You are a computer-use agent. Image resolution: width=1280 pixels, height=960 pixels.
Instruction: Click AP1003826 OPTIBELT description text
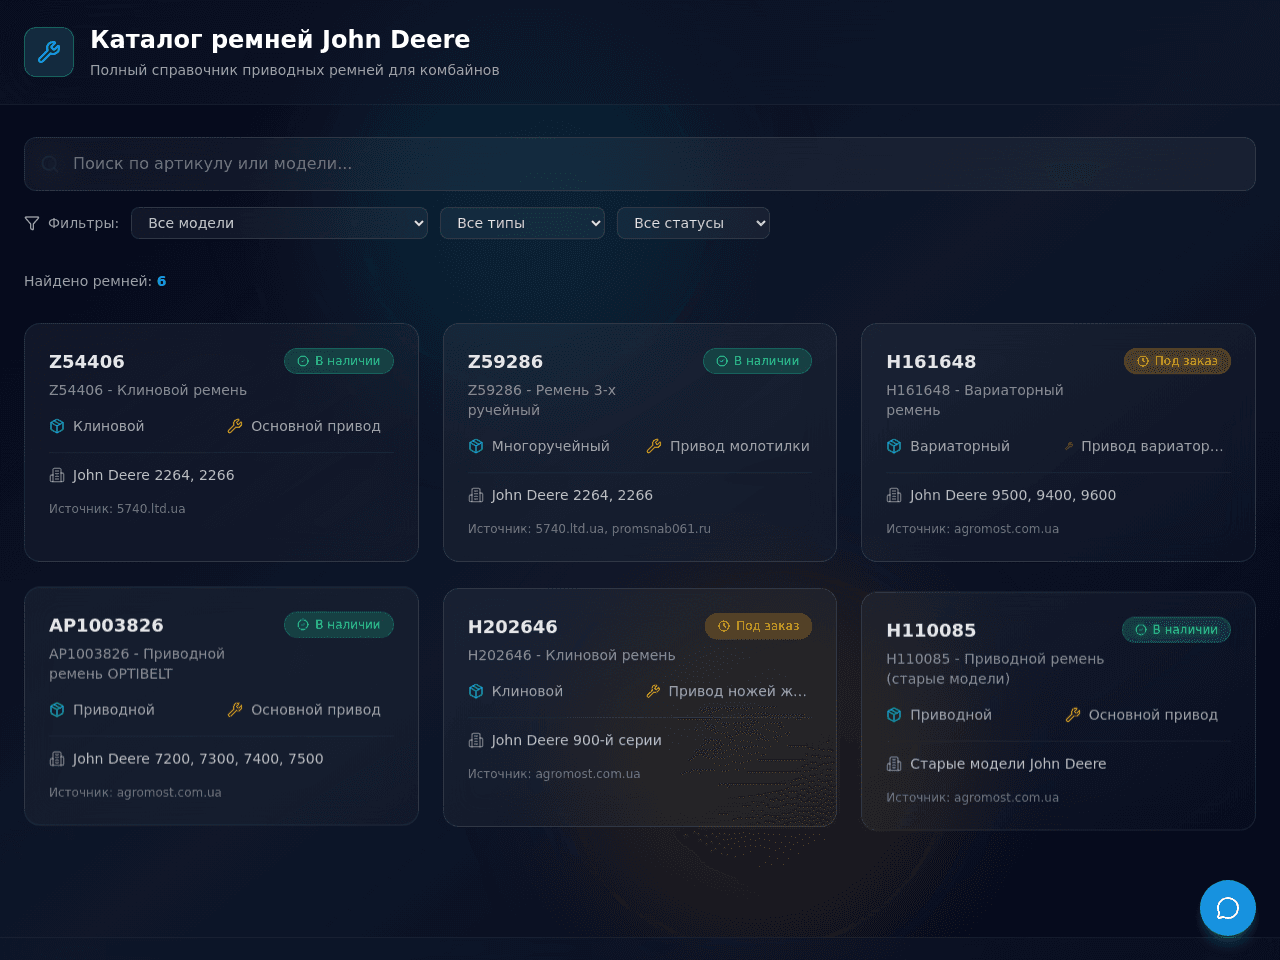pos(137,664)
